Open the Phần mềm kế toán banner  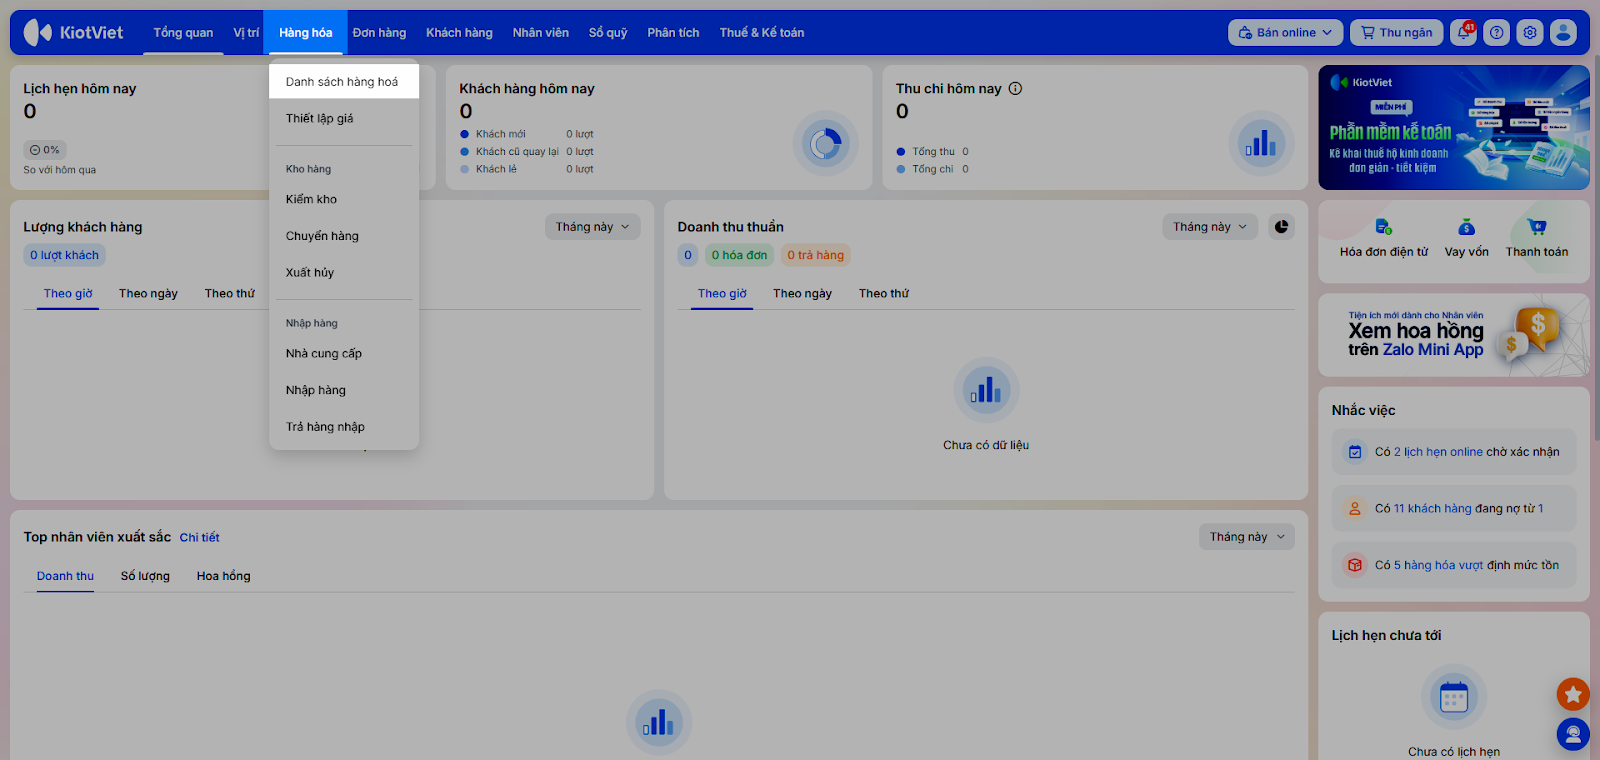click(1454, 128)
